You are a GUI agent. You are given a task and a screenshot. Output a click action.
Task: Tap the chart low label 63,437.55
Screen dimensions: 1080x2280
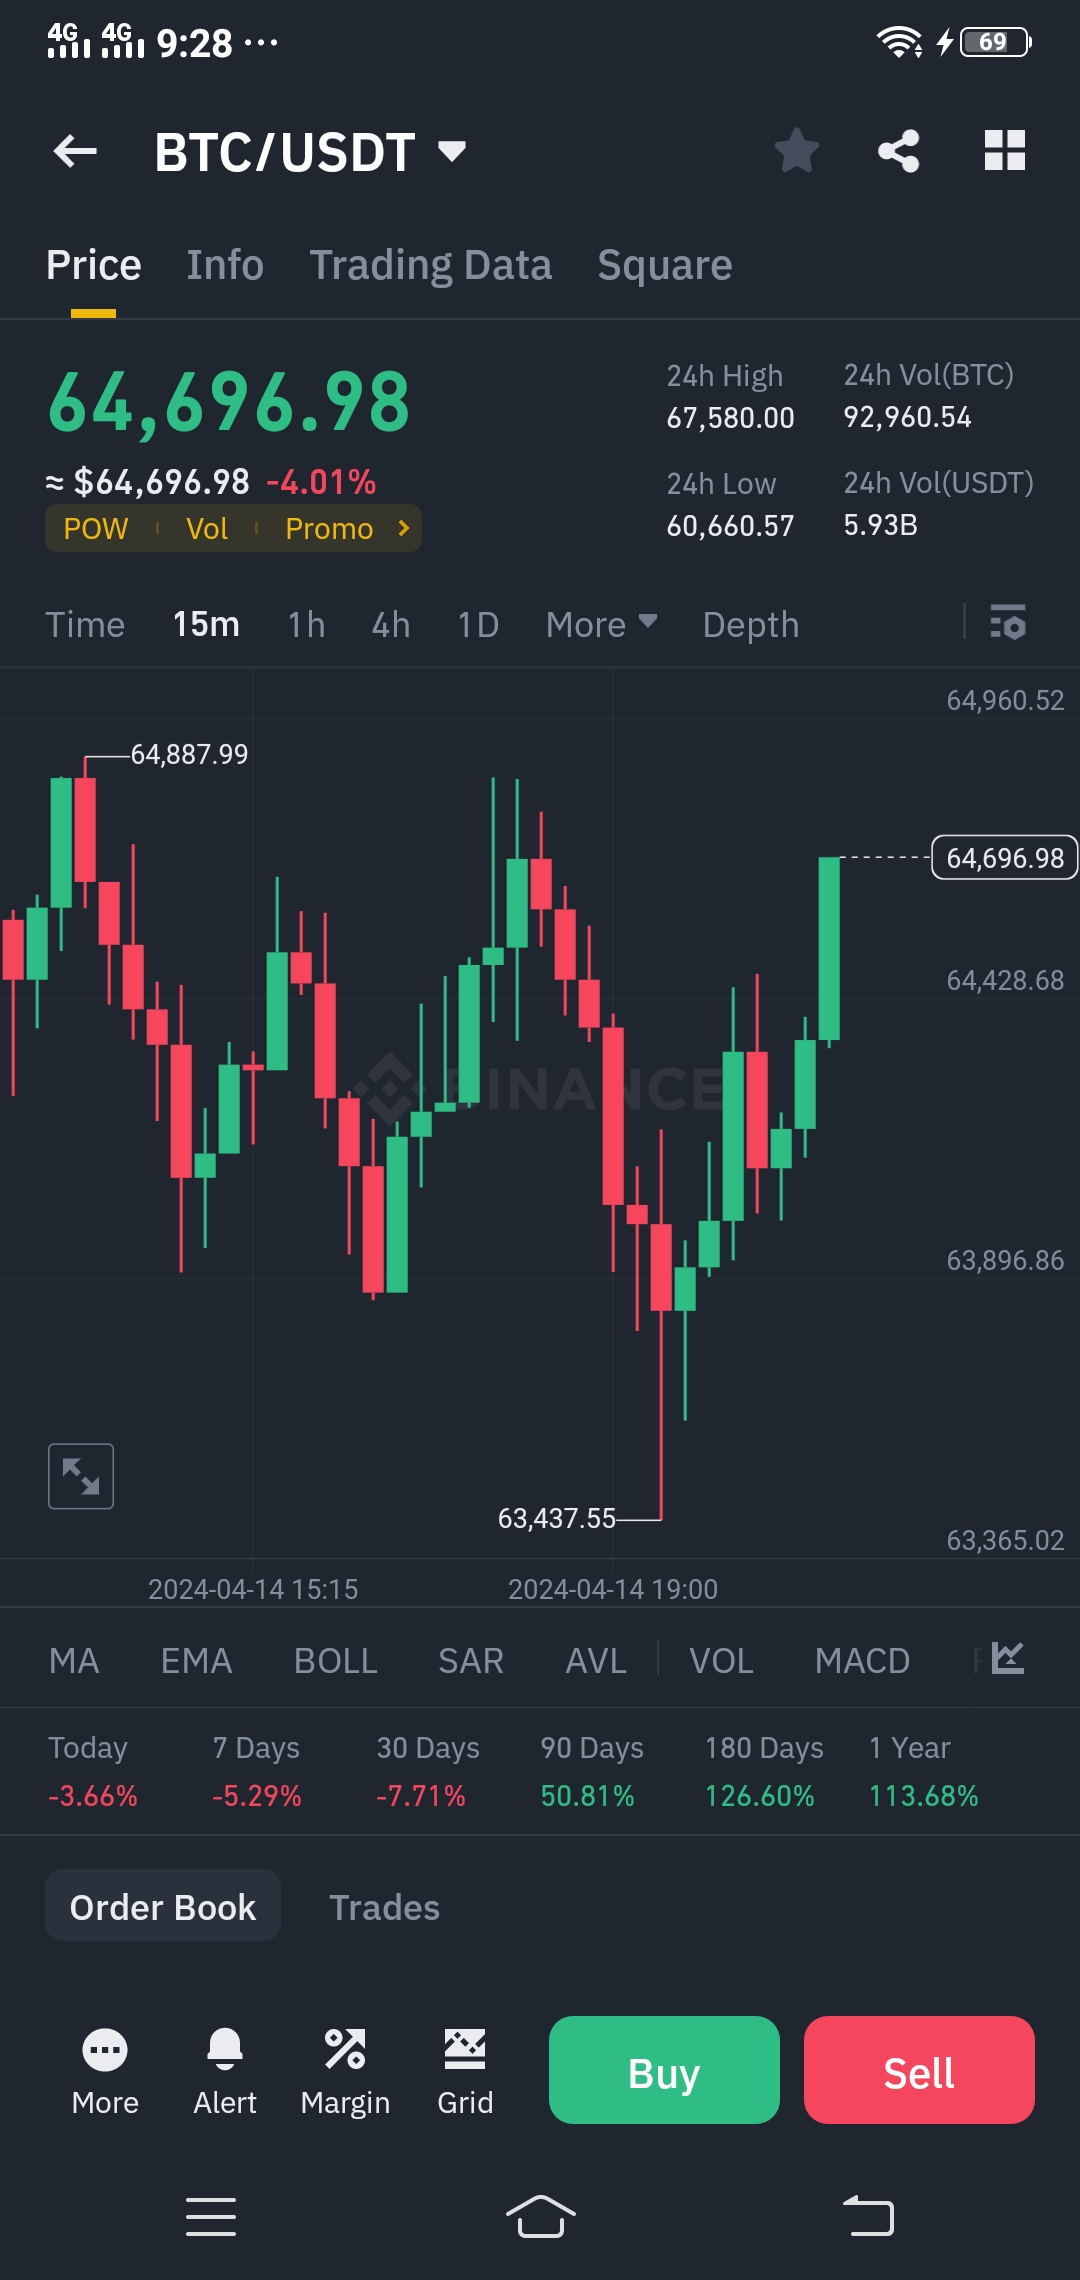[557, 1518]
